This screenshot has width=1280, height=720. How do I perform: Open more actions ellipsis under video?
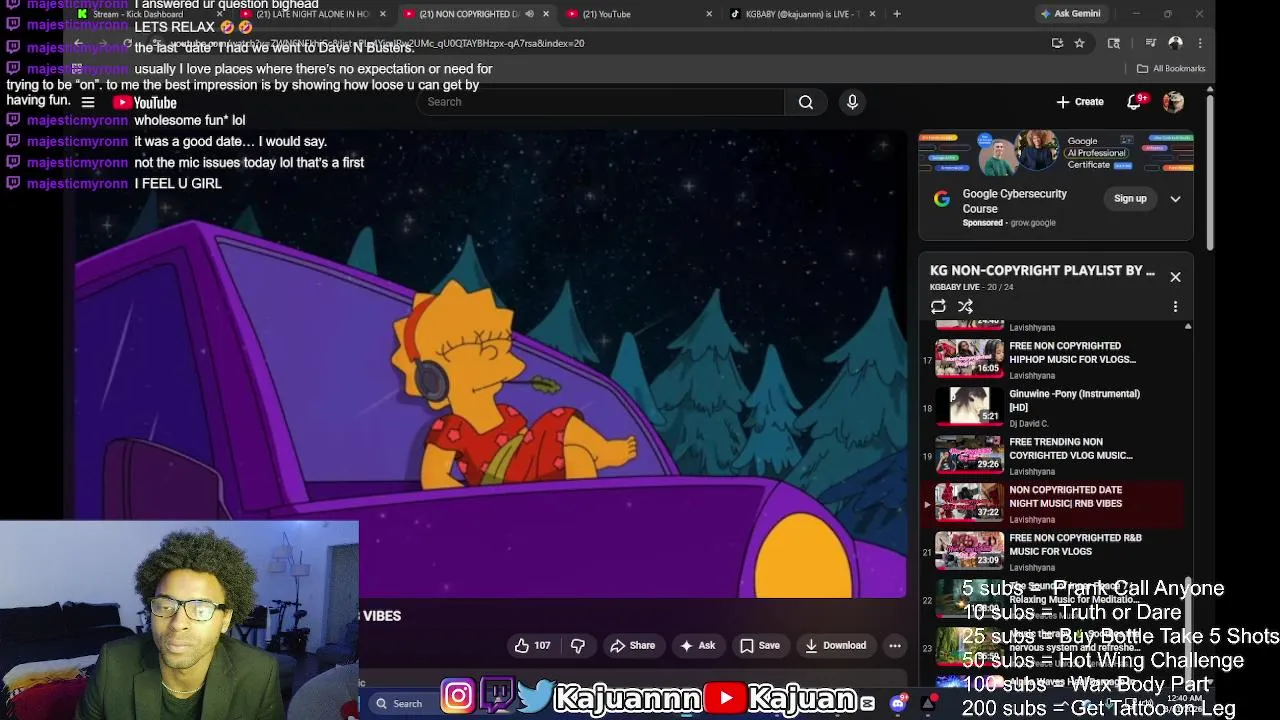coord(895,646)
